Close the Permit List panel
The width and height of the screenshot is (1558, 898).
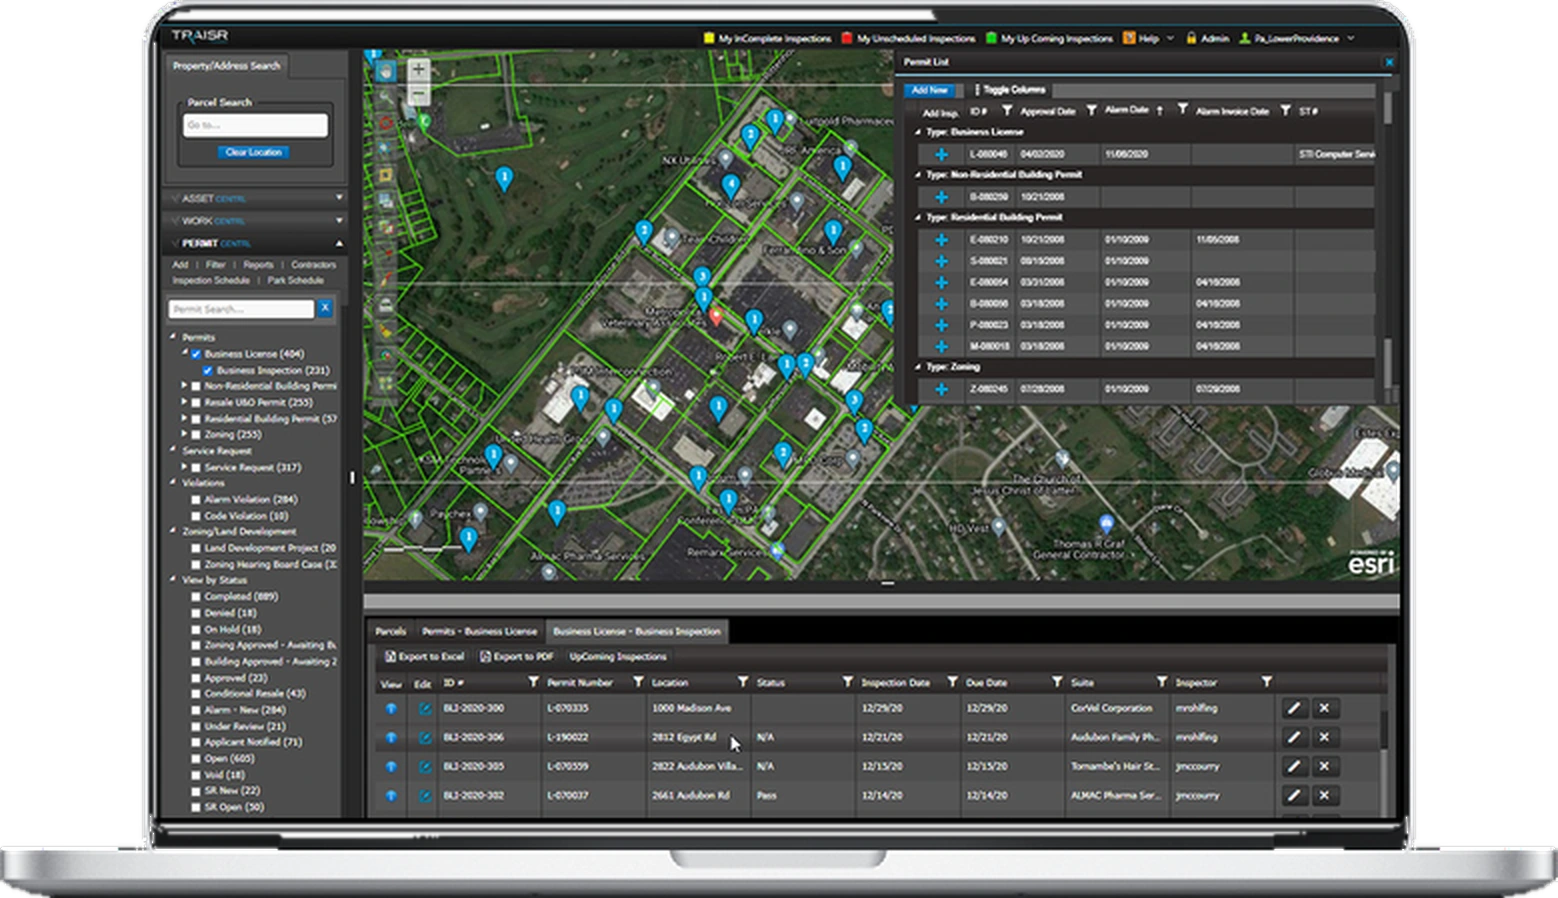1389,62
